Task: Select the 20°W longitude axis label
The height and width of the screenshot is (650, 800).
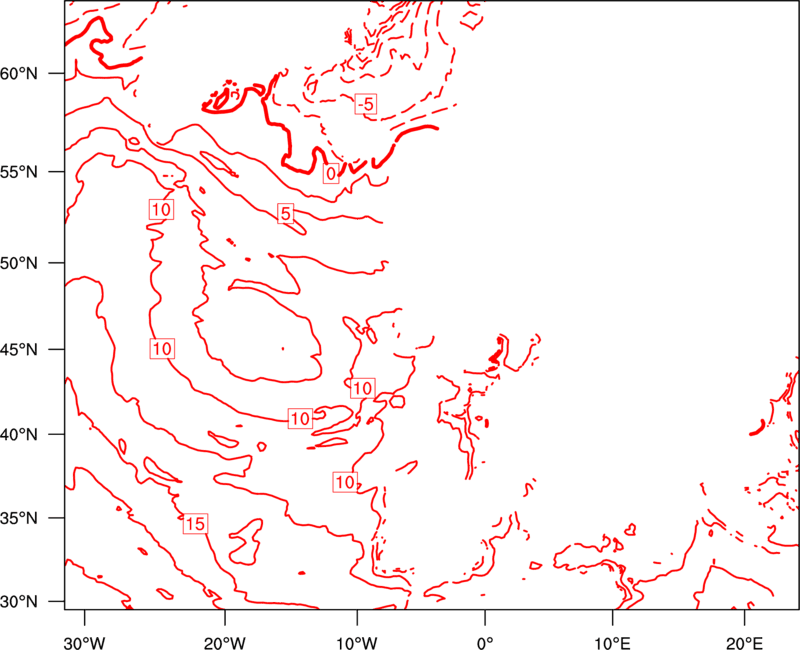Action: coord(226,643)
